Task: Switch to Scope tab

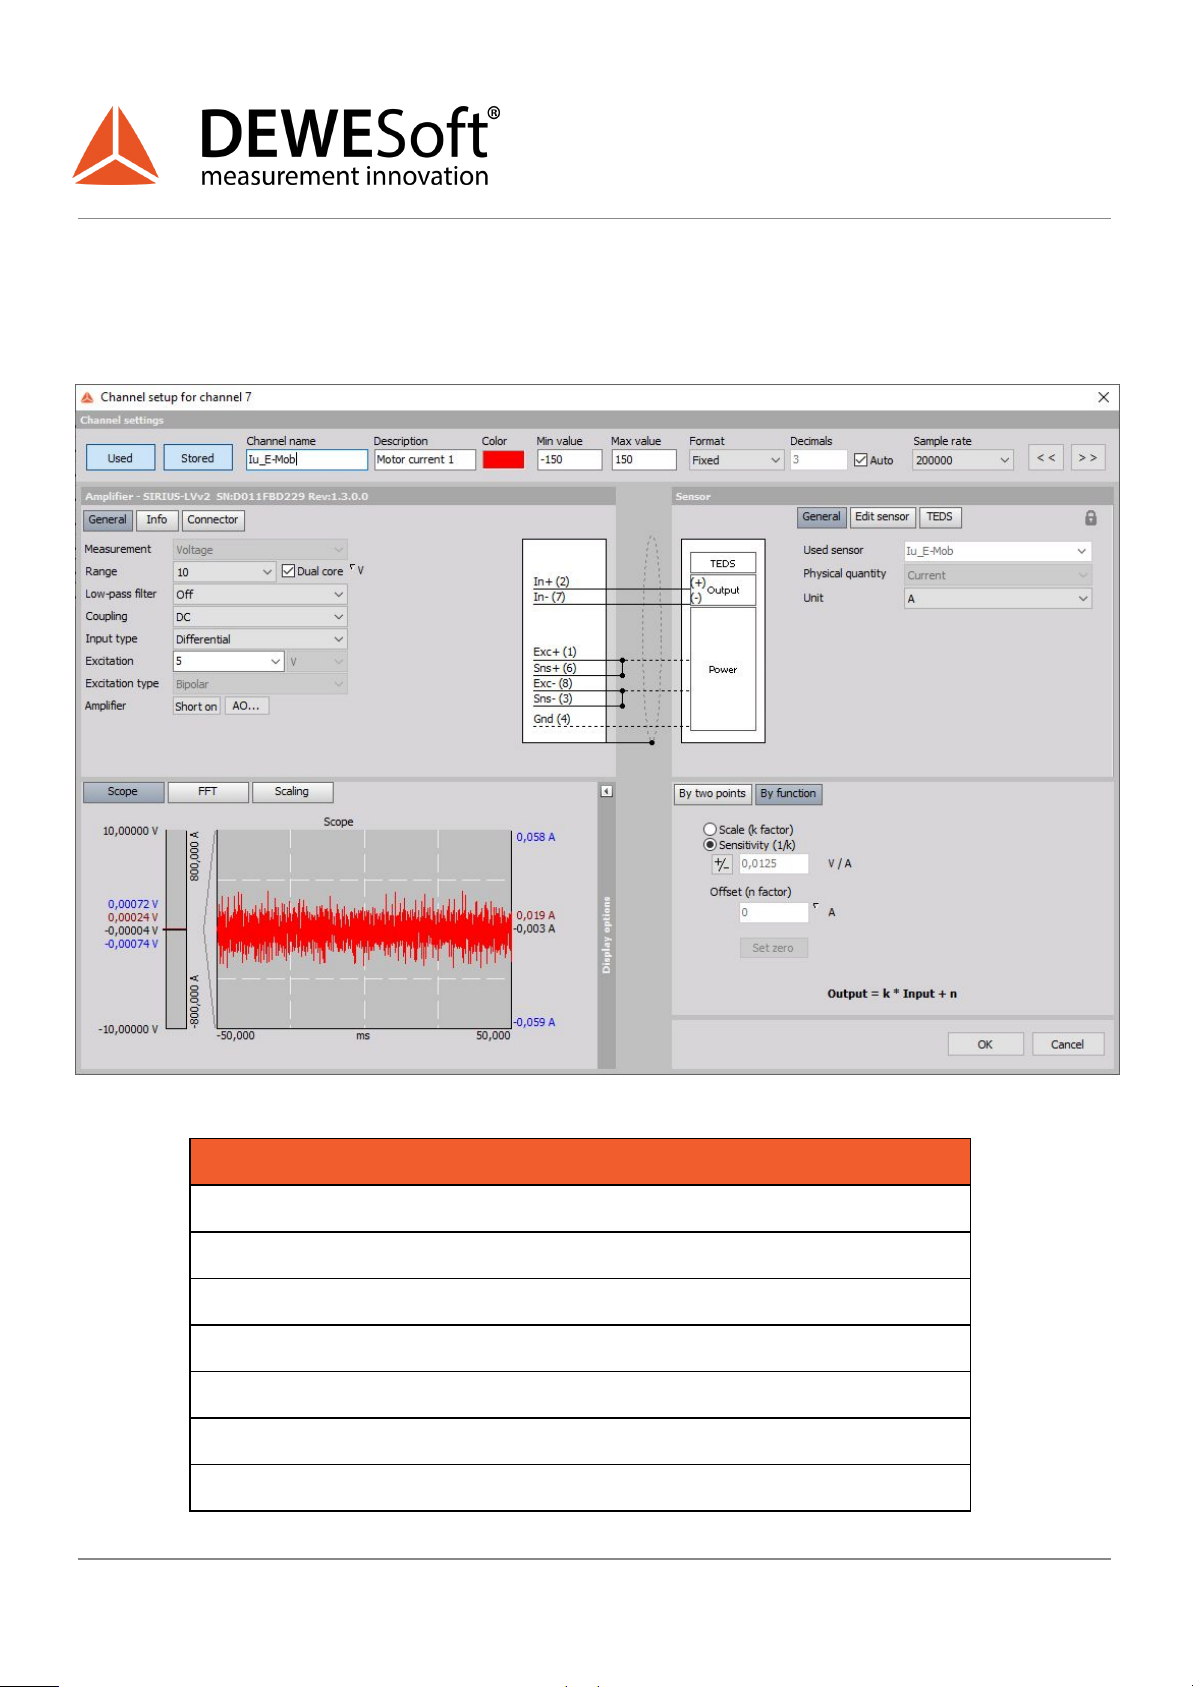Action: tap(123, 792)
